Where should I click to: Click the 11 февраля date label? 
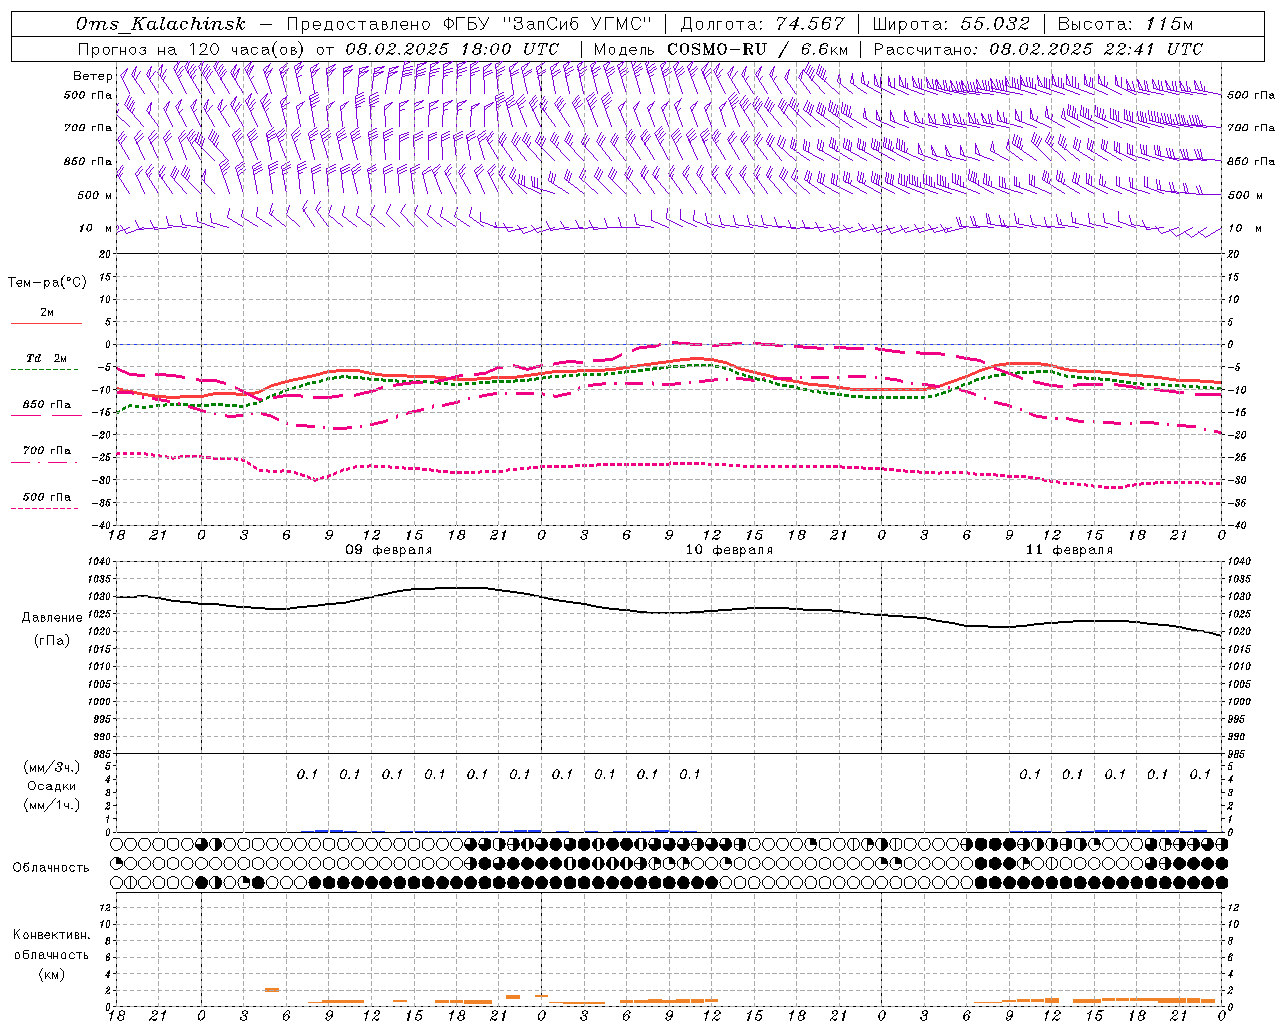pyautogui.click(x=1069, y=550)
